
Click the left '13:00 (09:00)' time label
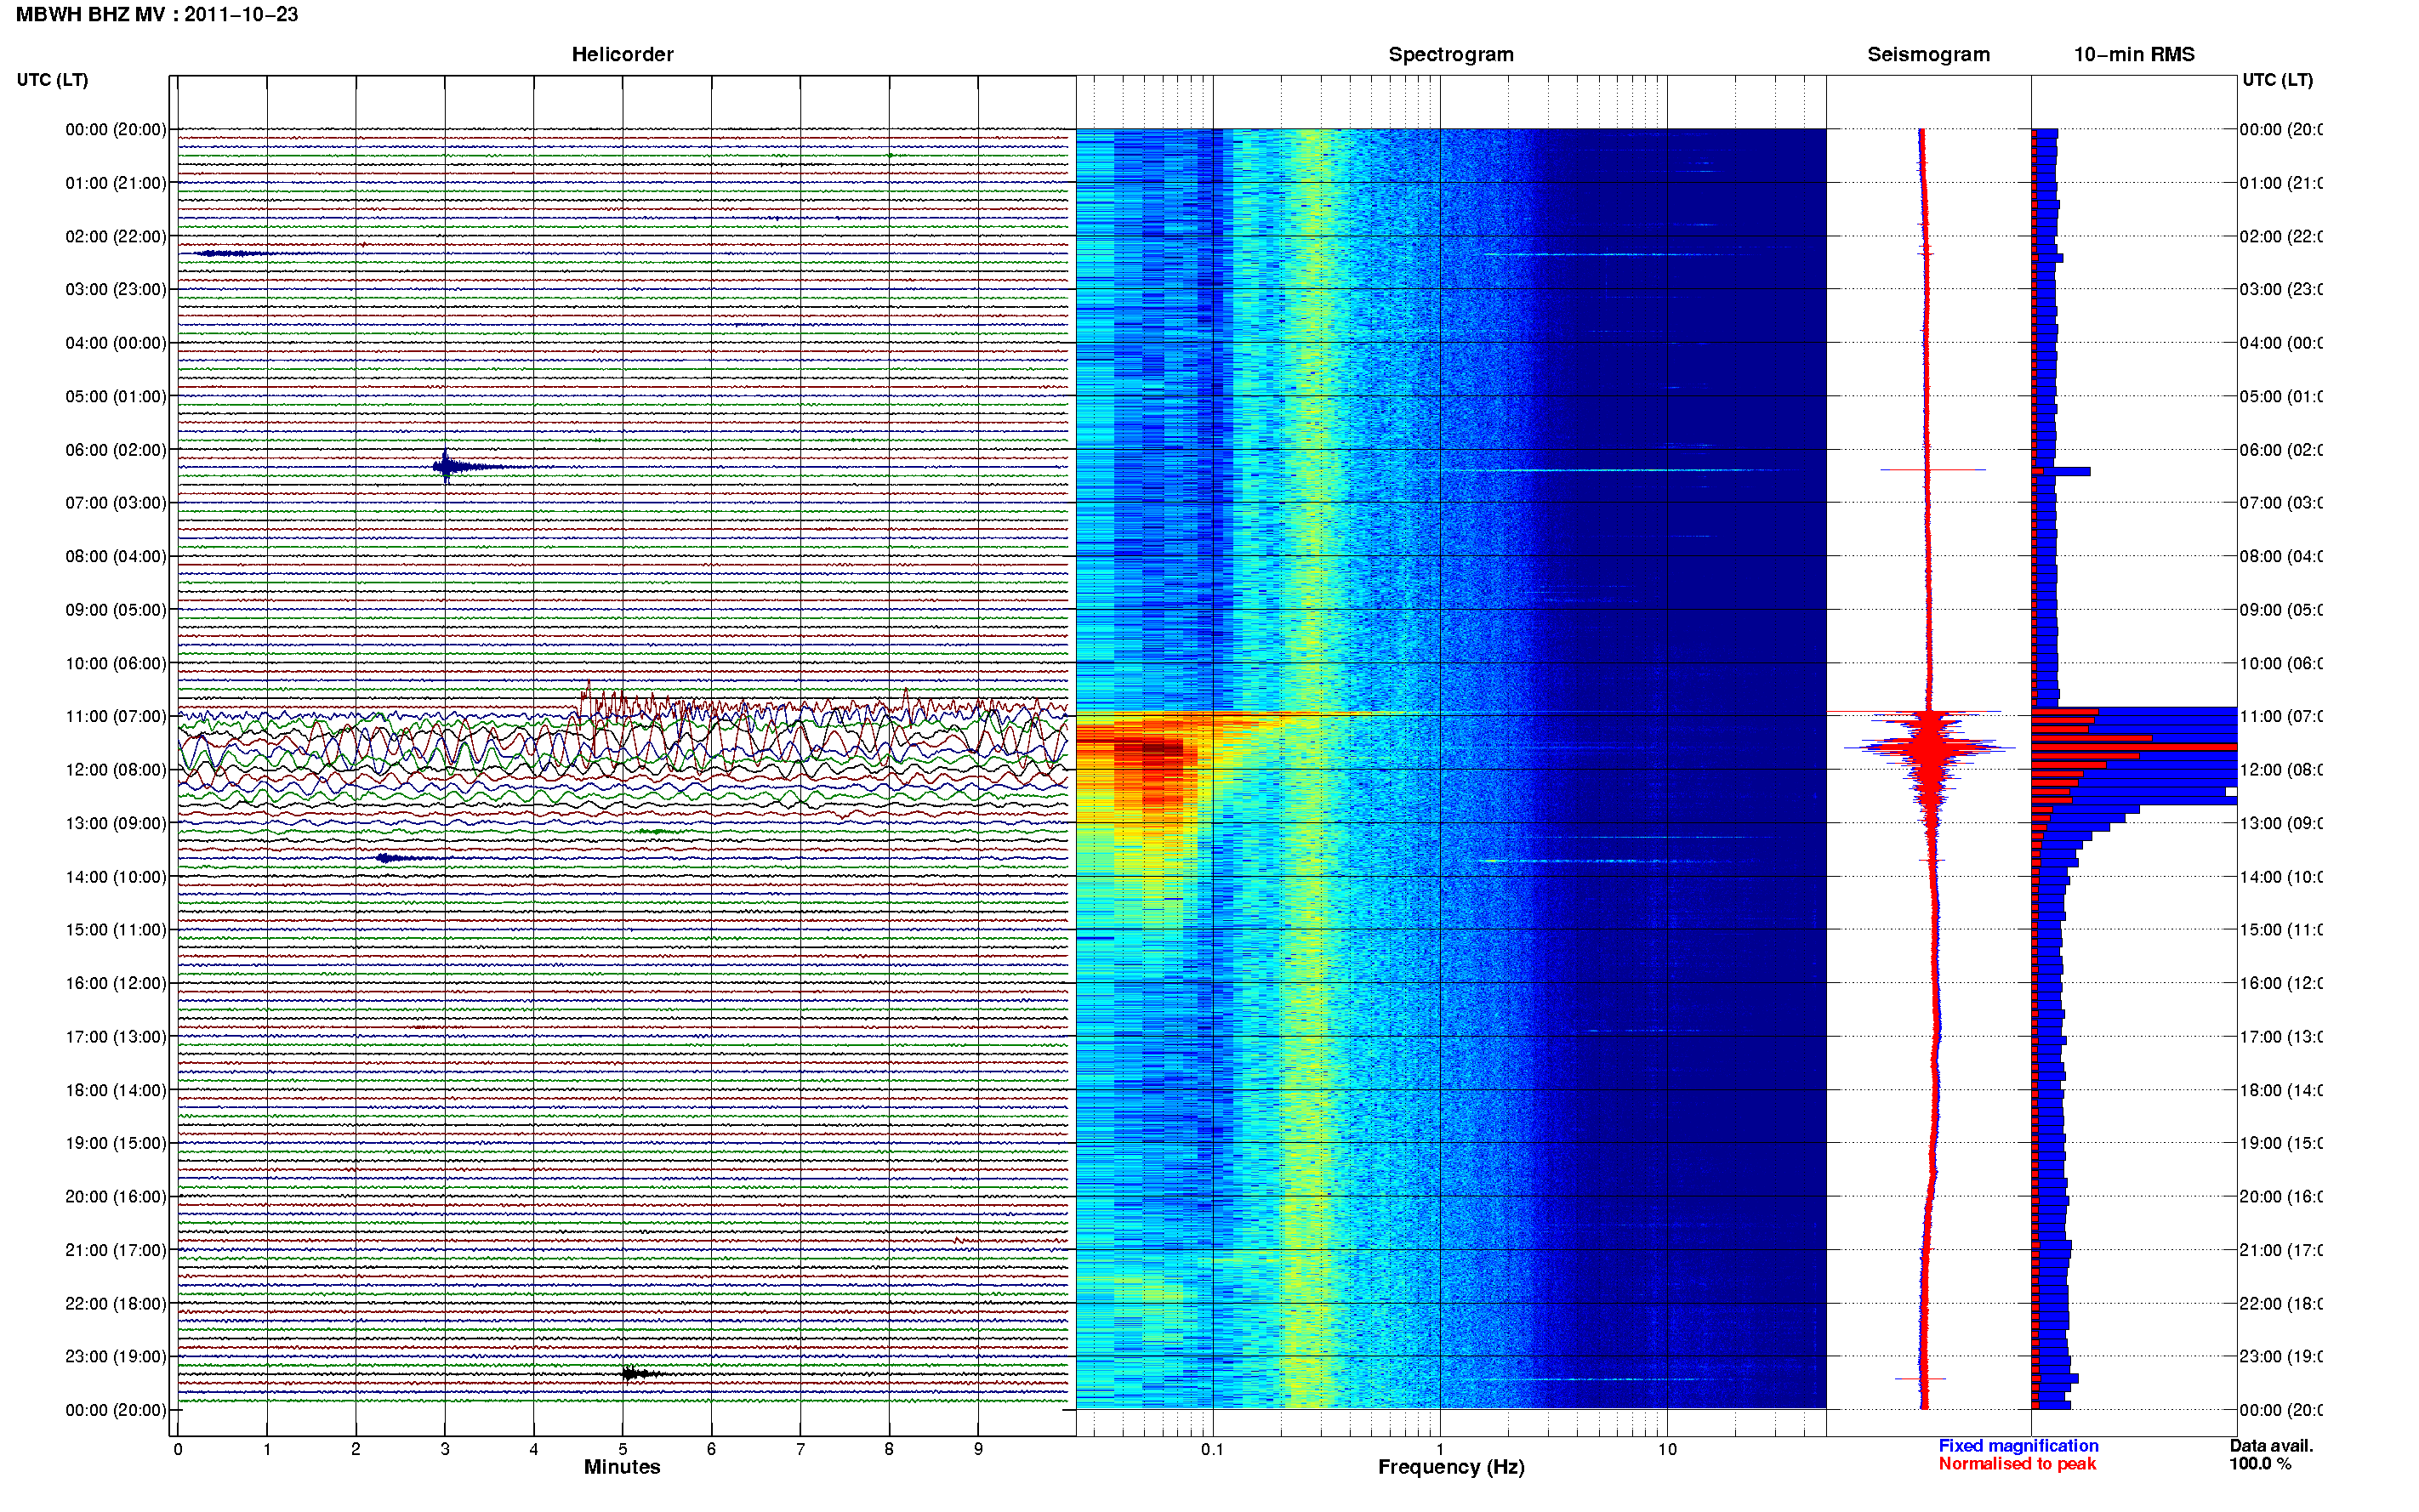click(x=116, y=823)
